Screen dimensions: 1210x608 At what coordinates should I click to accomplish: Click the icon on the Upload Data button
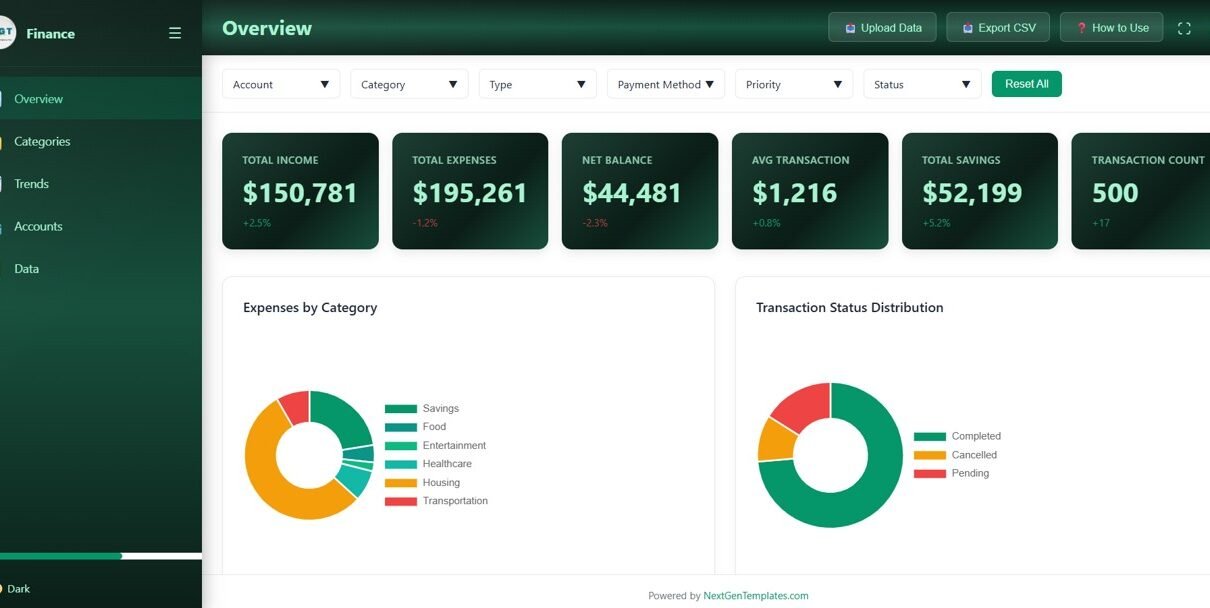click(850, 28)
